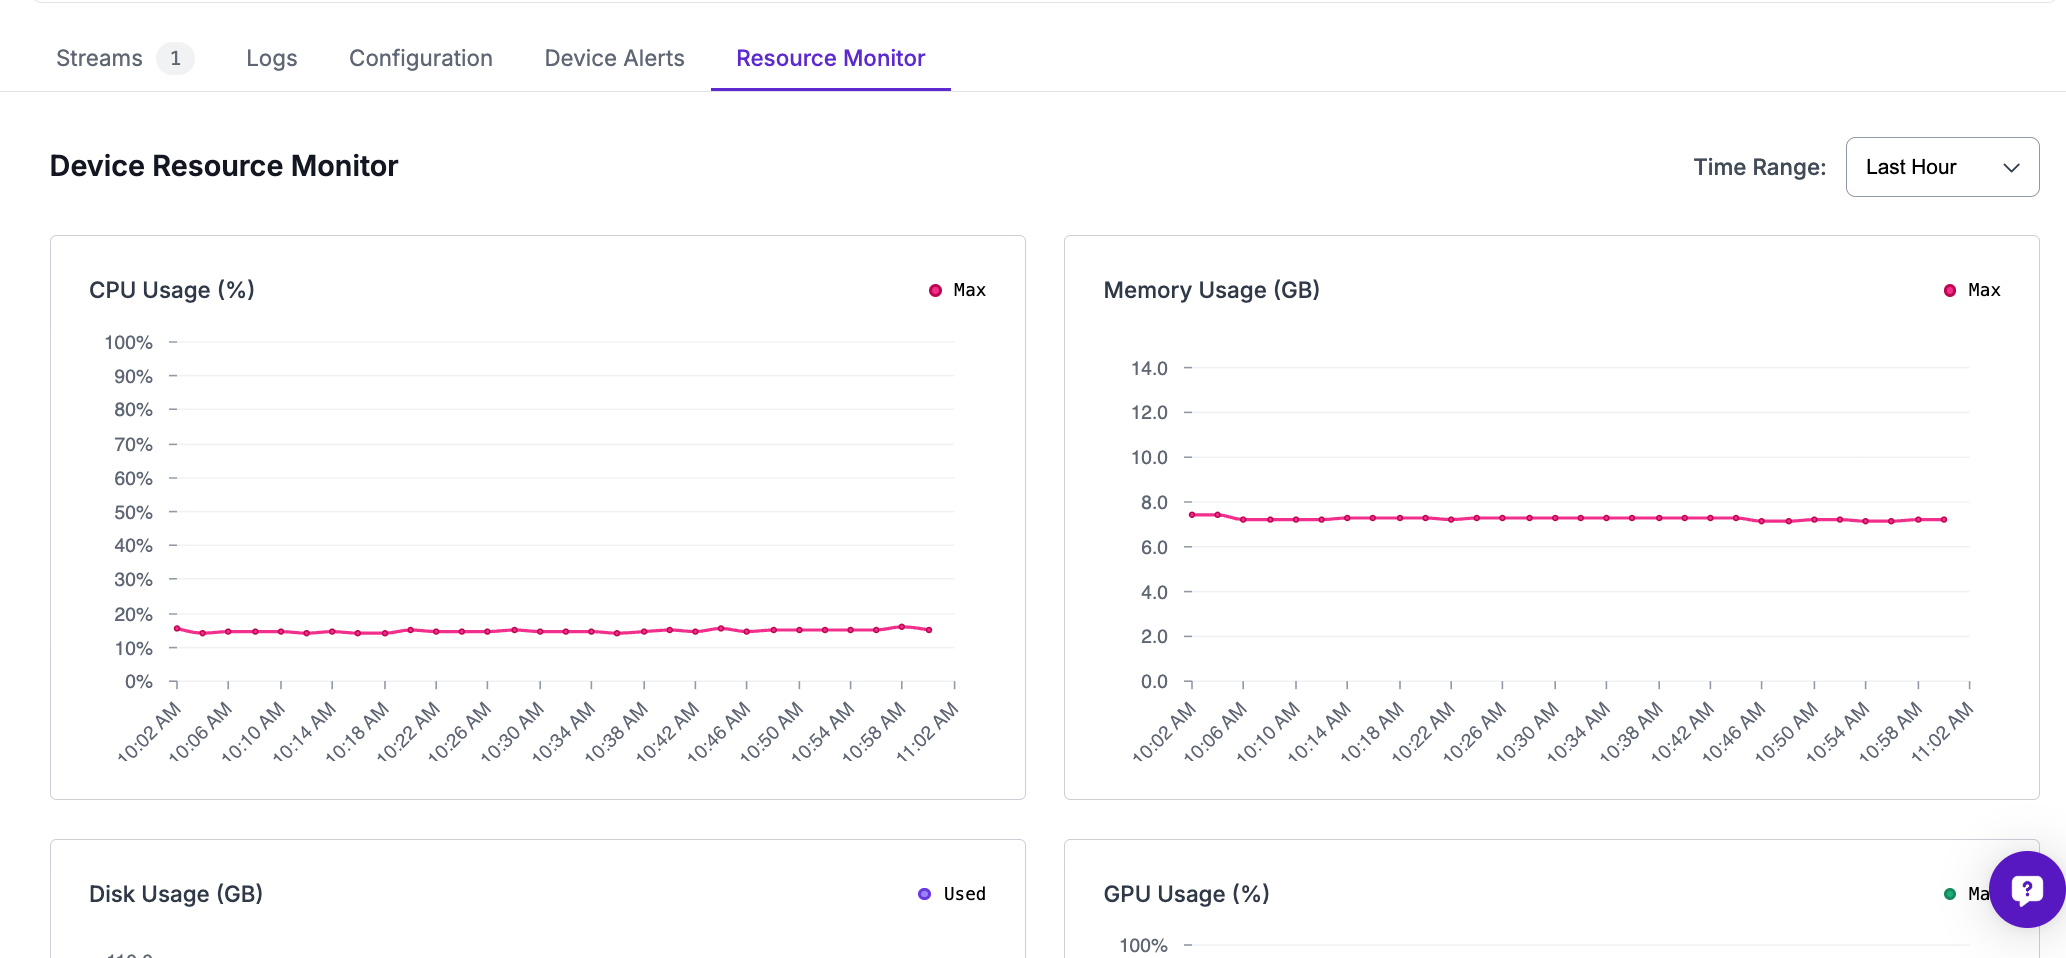
Task: Click the first CPU data point at 10:02 AM
Action: point(177,629)
